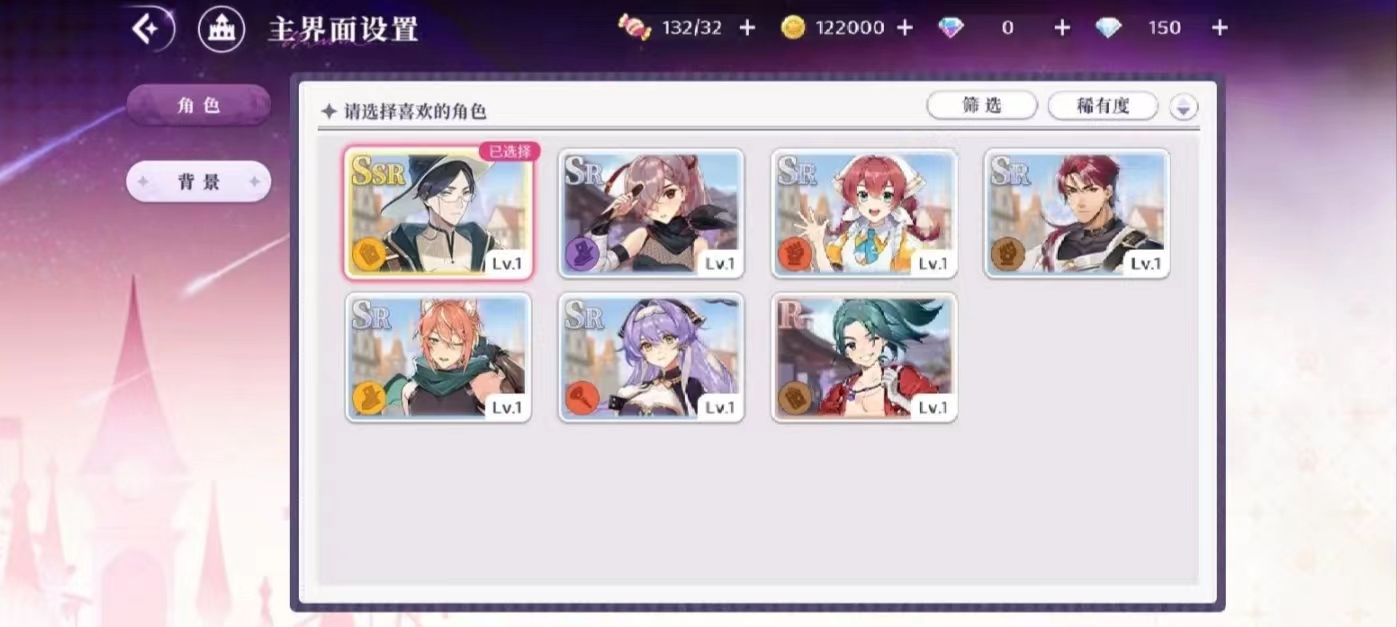1397x627 pixels.
Task: Select the SR pink-haired archer character
Action: point(651,213)
